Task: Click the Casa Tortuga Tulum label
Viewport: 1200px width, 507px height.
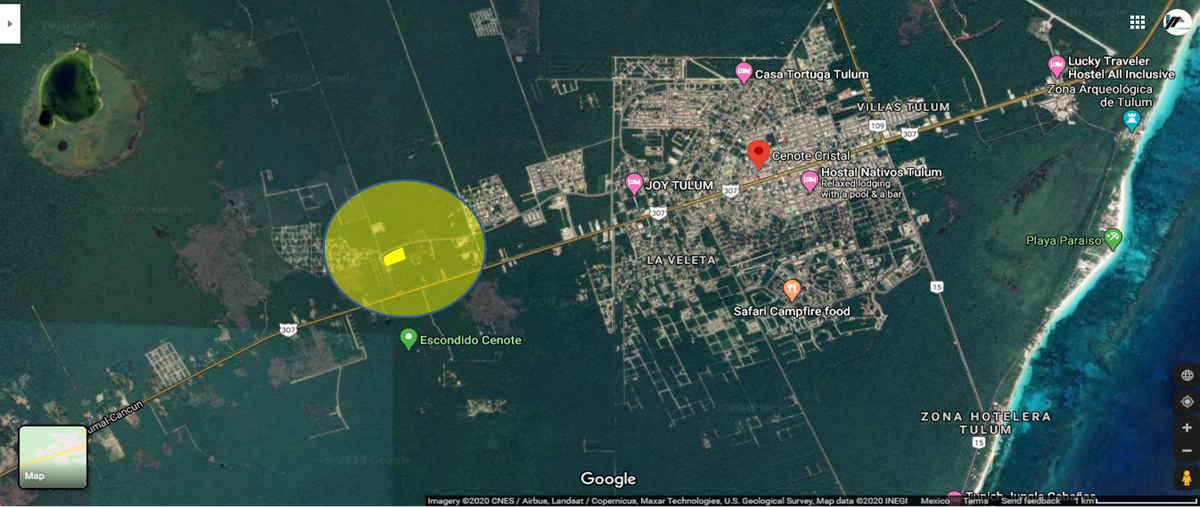Action: click(811, 75)
